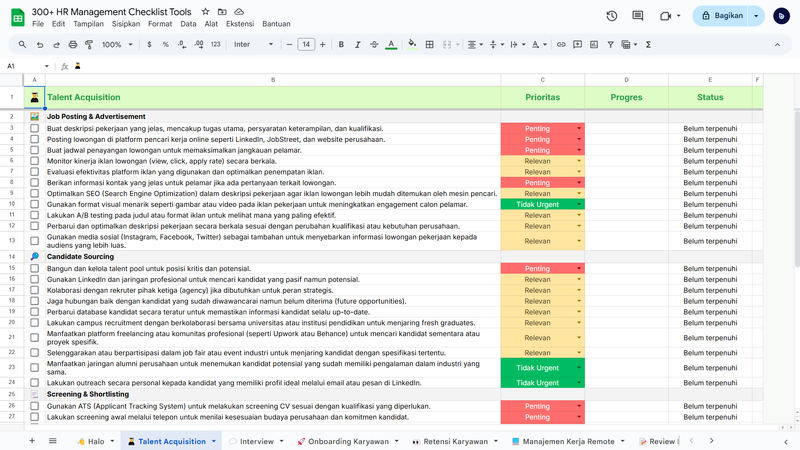Open priority dropdown for 'Buat deskripsi pekerjaan' row
Viewport: 800px width, 450px height.
[579, 129]
